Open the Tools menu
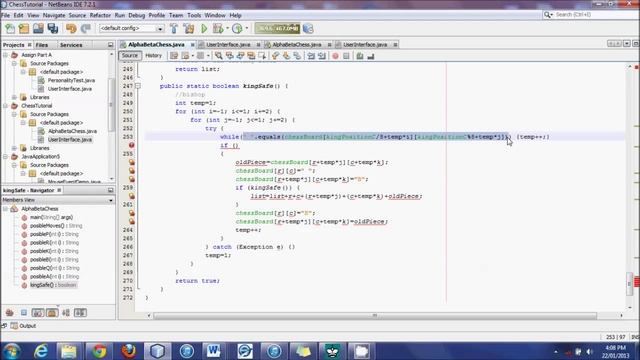The width and height of the screenshot is (640, 360). pyautogui.click(x=194, y=15)
